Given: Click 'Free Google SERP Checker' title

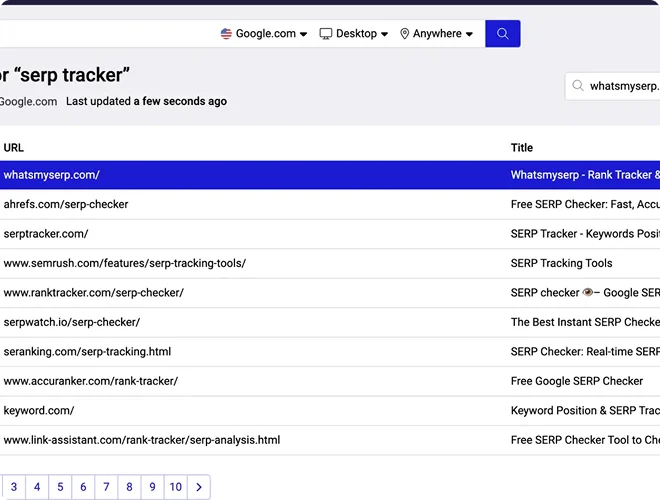Looking at the screenshot, I should 577,381.
